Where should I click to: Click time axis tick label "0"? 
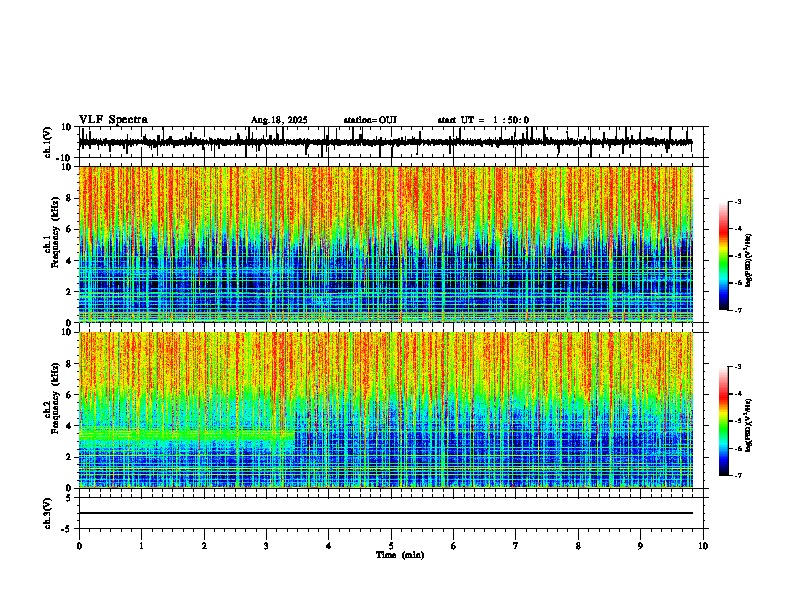79,546
